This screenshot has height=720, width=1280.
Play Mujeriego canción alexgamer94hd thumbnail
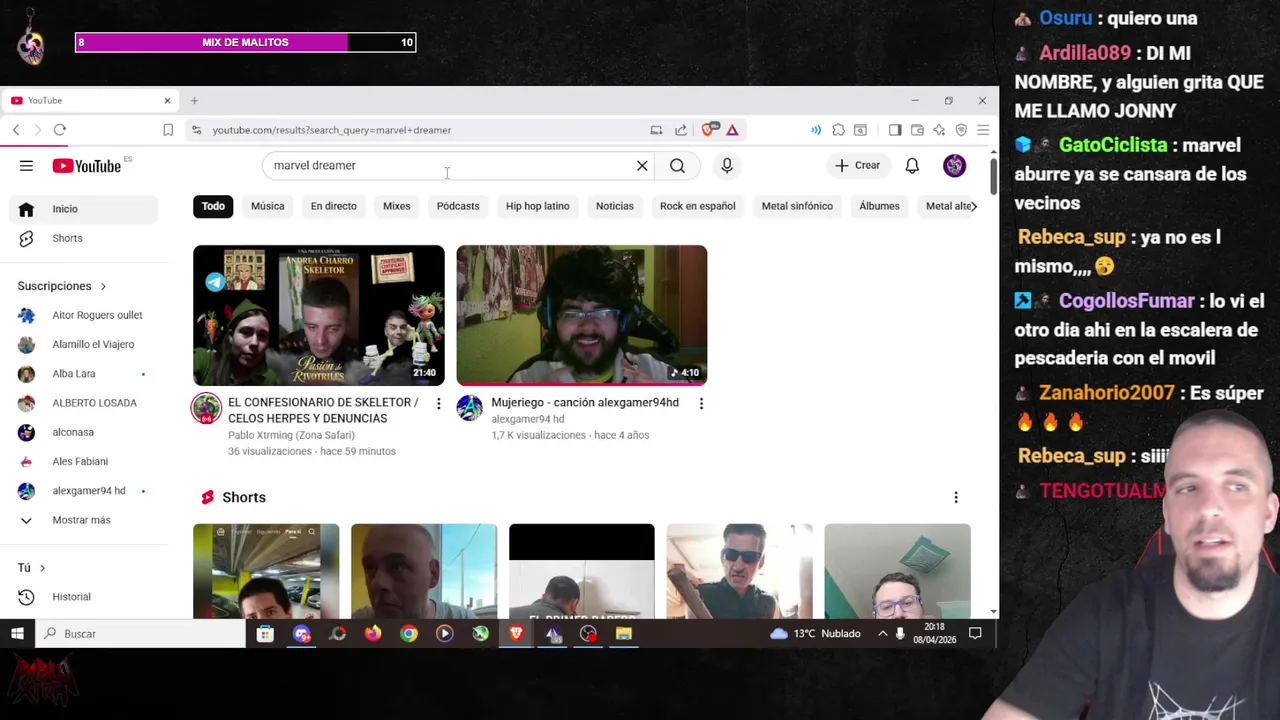[x=581, y=315]
